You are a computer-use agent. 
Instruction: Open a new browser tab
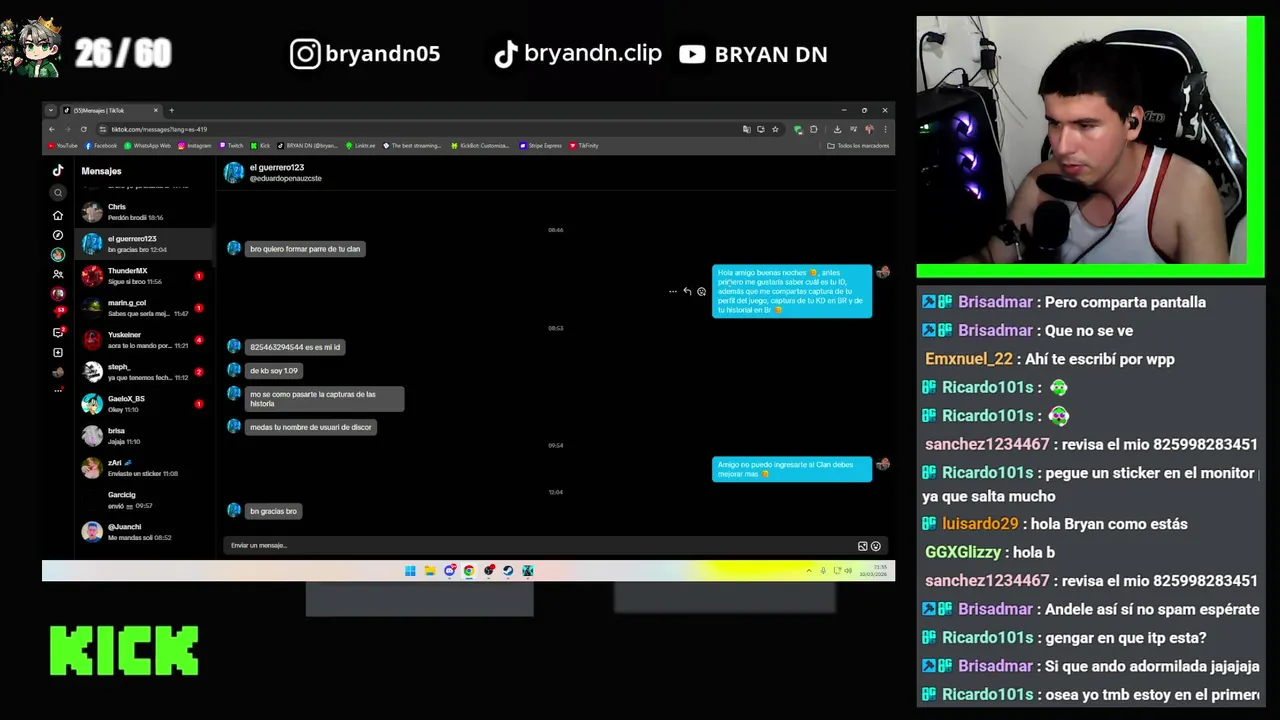tap(171, 110)
